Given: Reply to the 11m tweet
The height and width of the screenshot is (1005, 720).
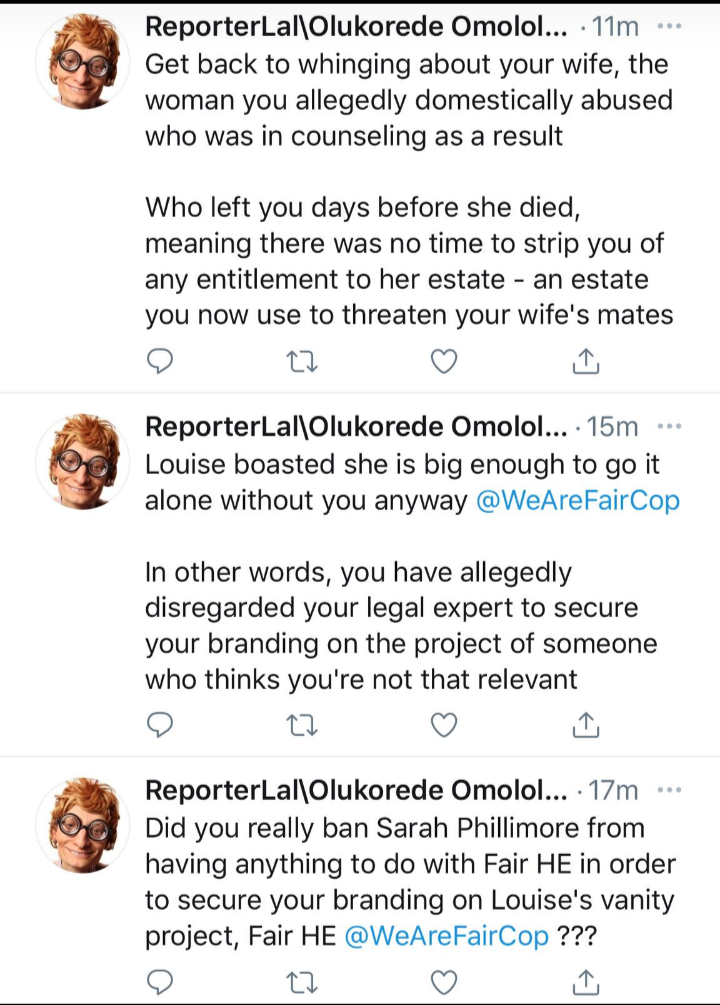Looking at the screenshot, I should point(160,362).
